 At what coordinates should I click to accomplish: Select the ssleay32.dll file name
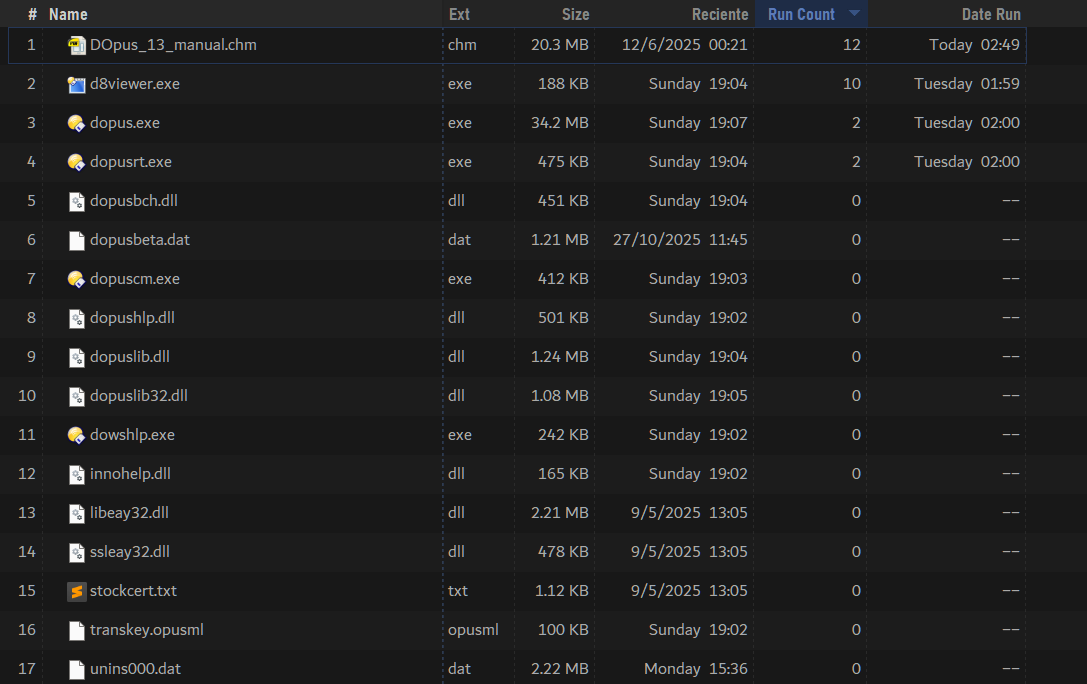(x=129, y=552)
